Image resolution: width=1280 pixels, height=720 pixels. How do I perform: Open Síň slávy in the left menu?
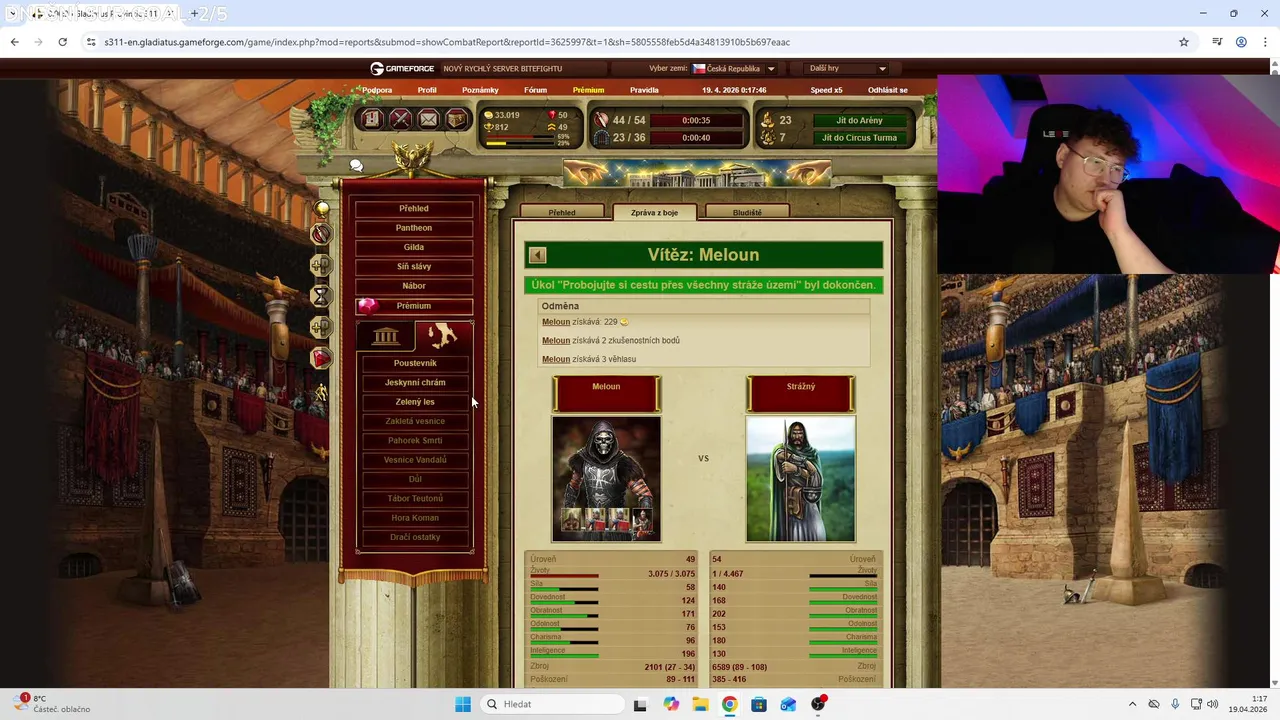click(x=414, y=267)
